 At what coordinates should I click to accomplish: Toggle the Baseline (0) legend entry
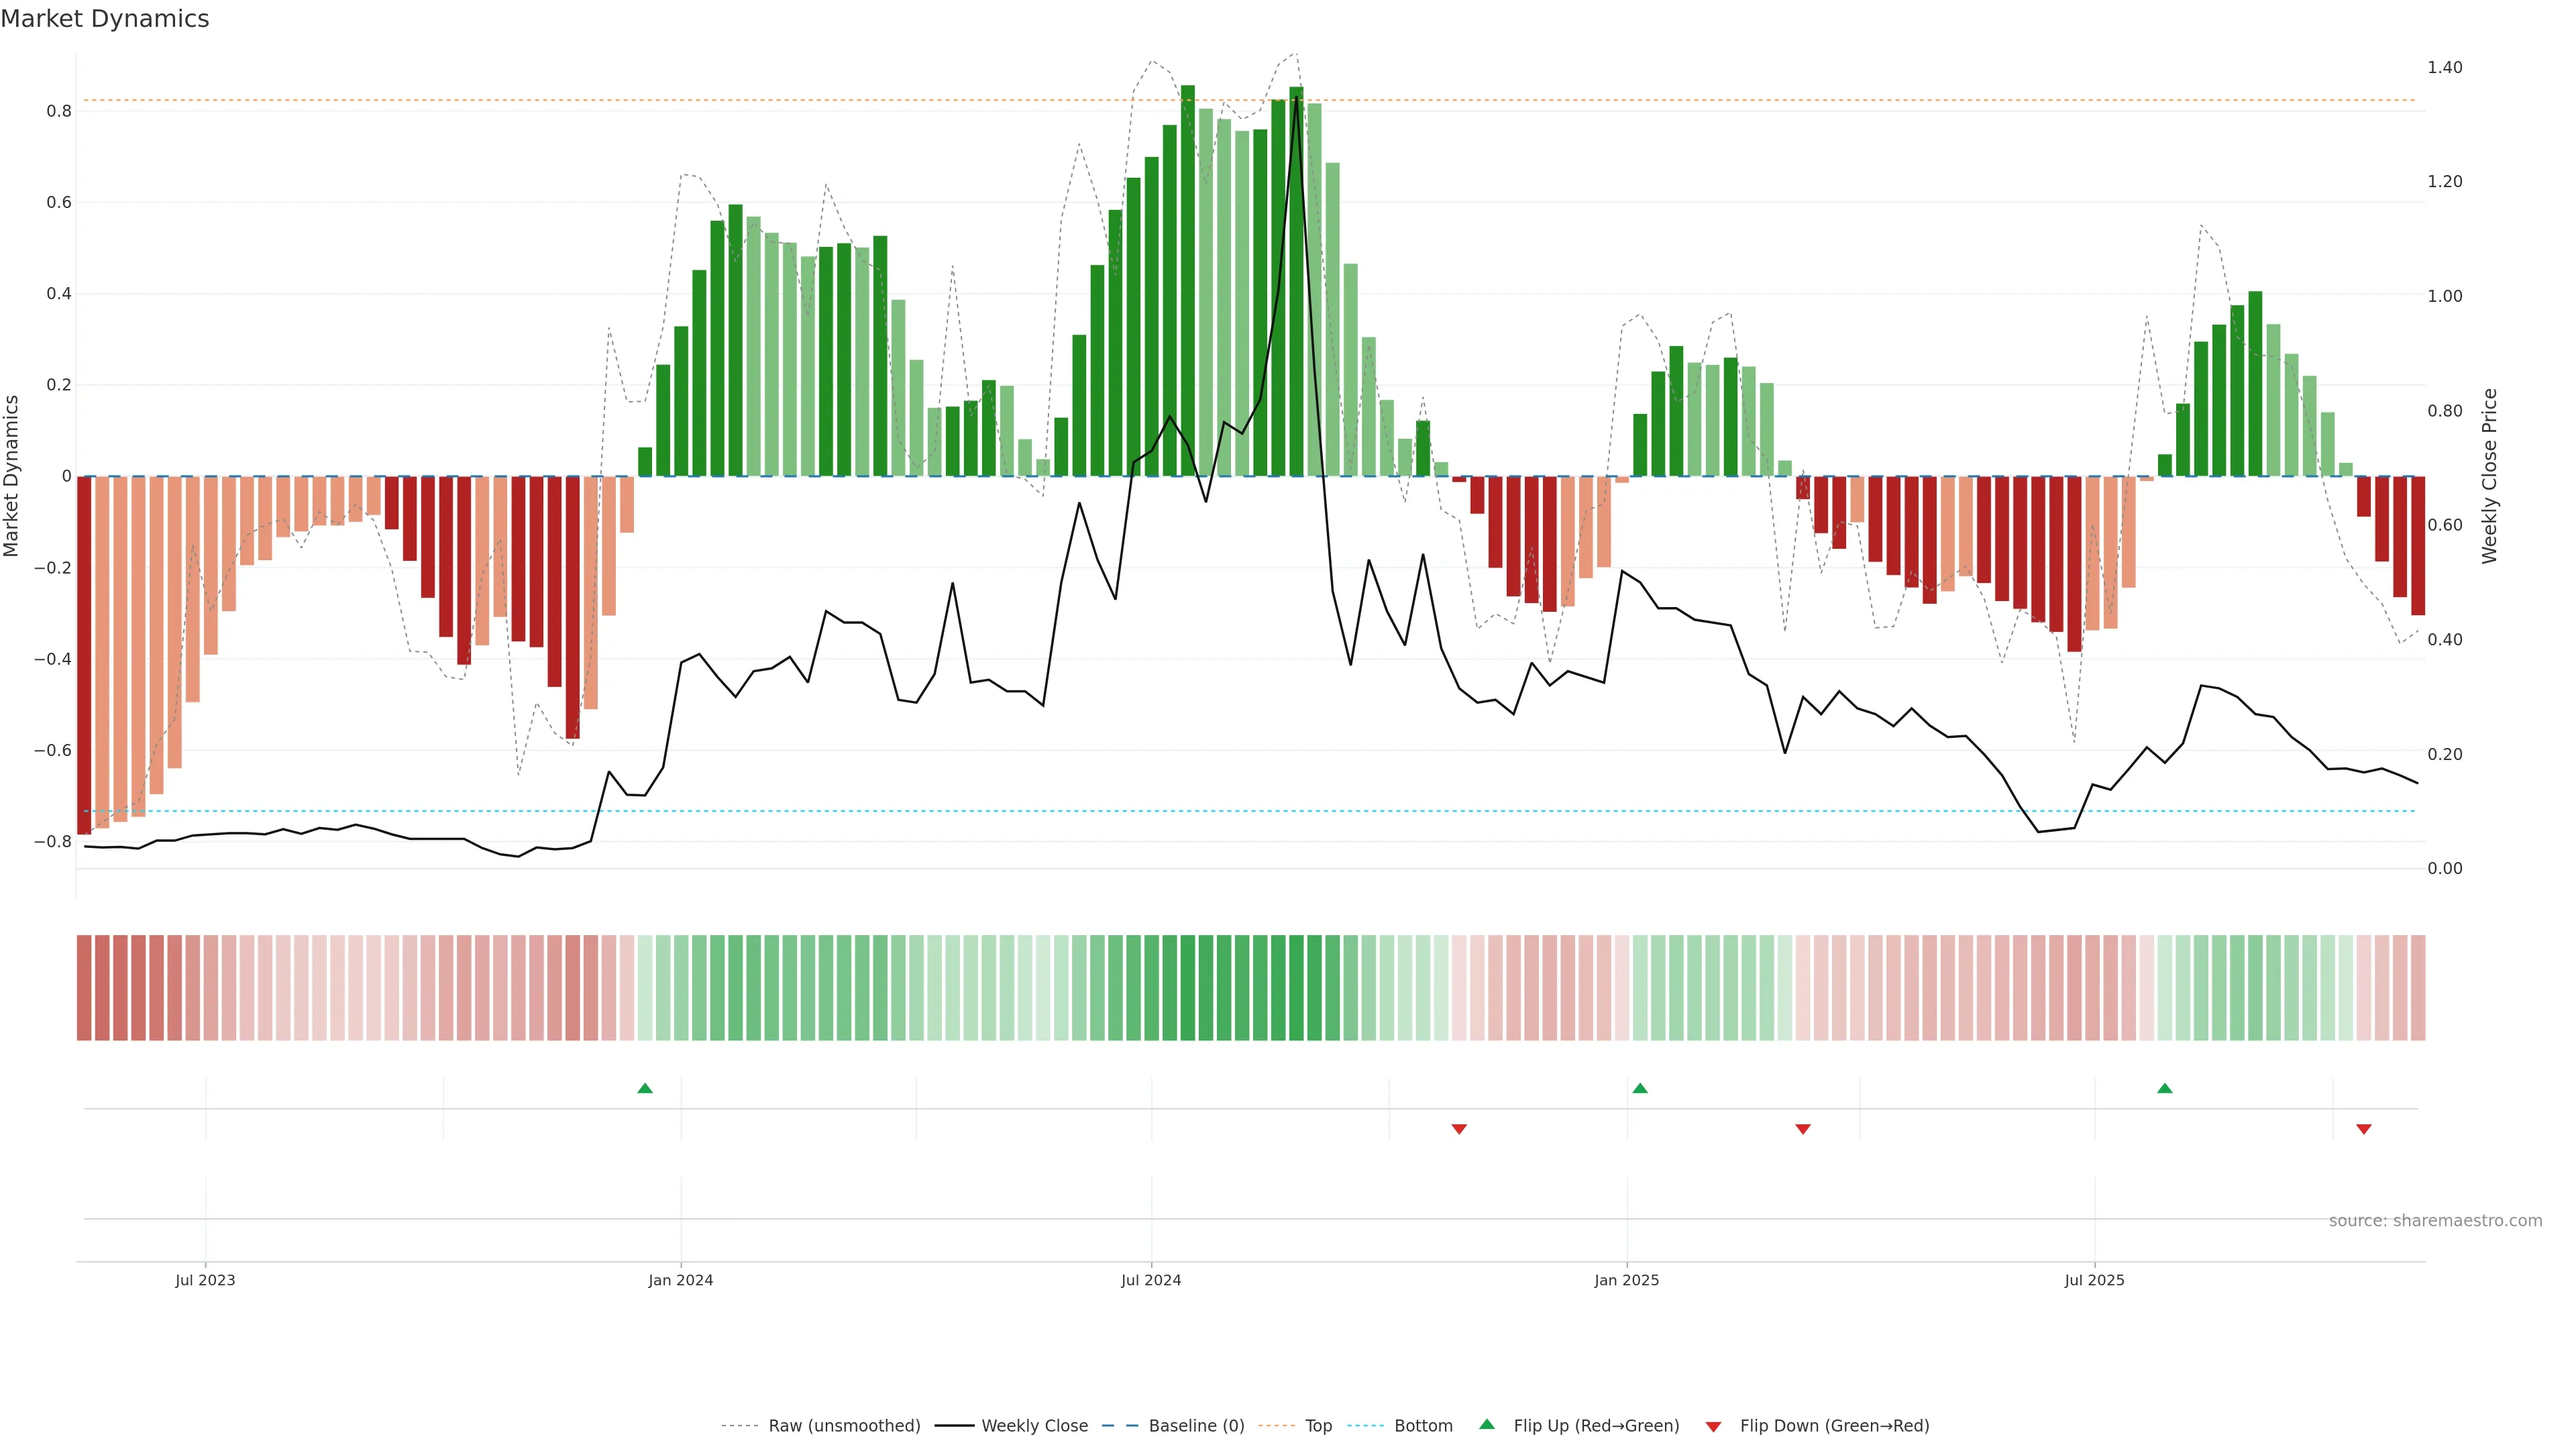point(1196,1426)
